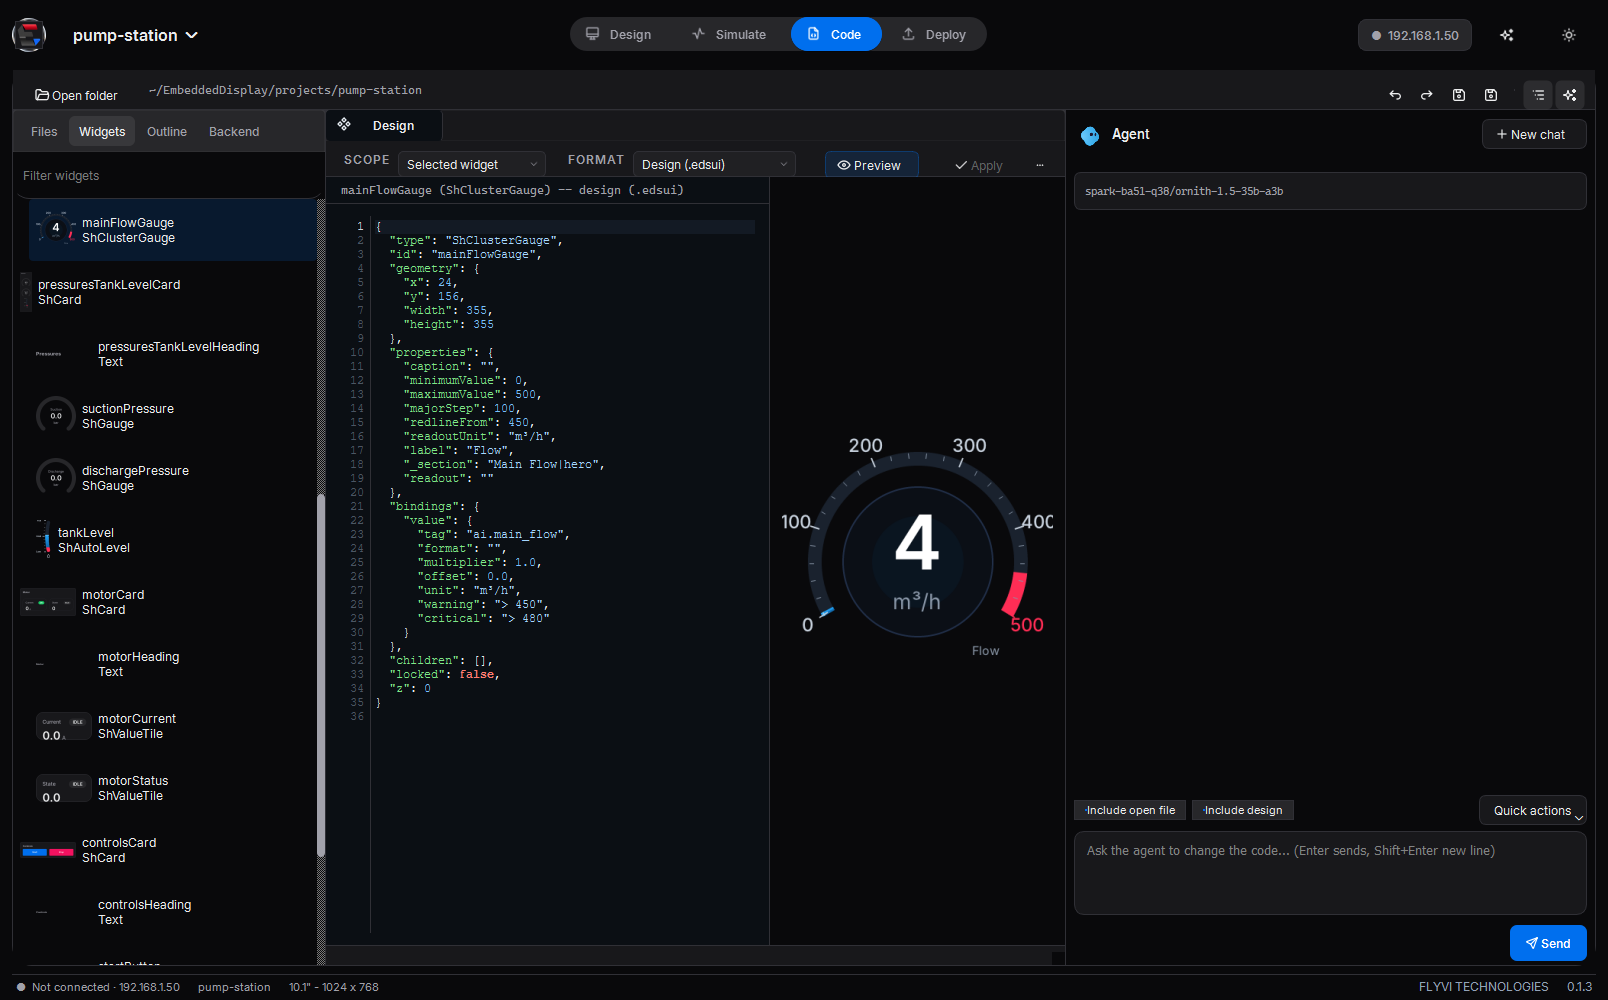1608x1000 pixels.
Task: Switch to the Simulate mode tab
Action: click(x=729, y=34)
